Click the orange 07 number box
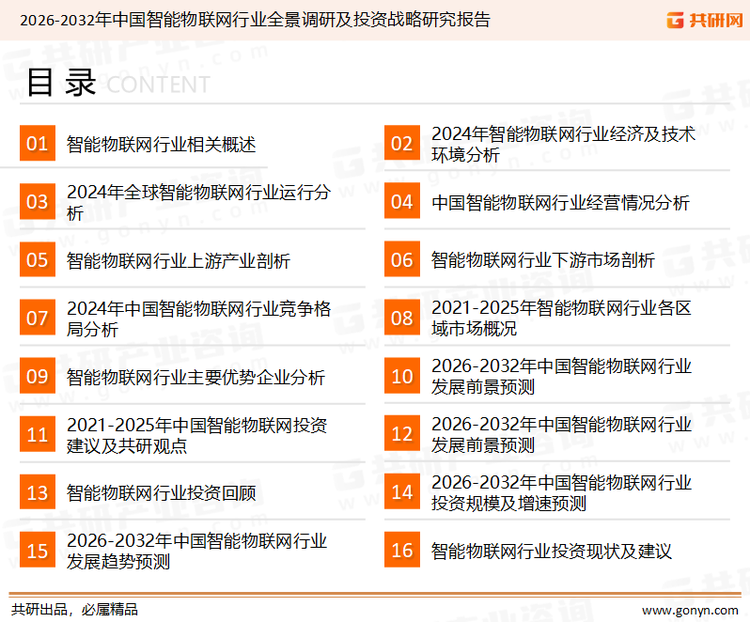Screen dimensions: 750x622 click(37, 318)
